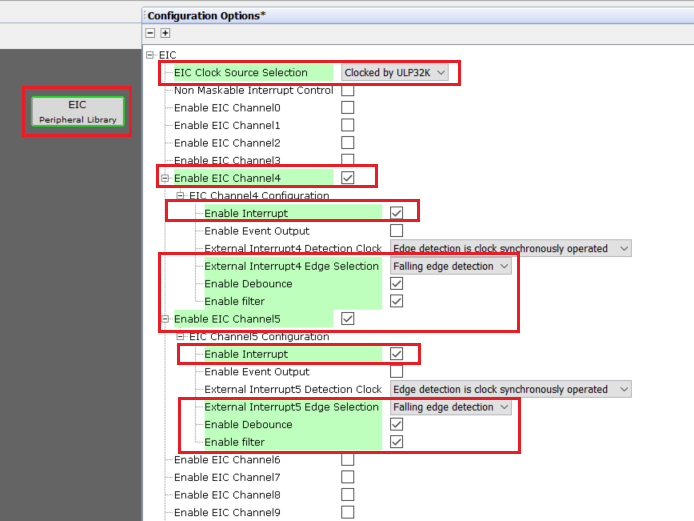Open External Interrupt4 Detection Clock dropdown

[510, 249]
